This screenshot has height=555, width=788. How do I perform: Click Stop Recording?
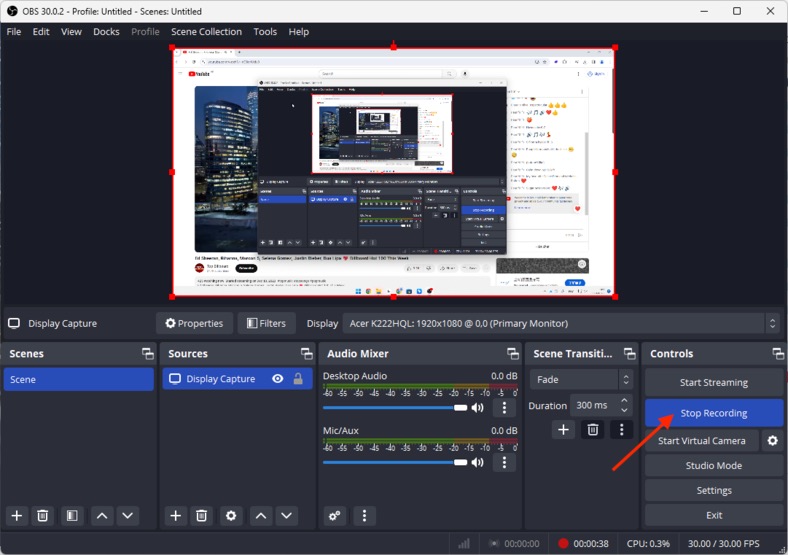(714, 413)
